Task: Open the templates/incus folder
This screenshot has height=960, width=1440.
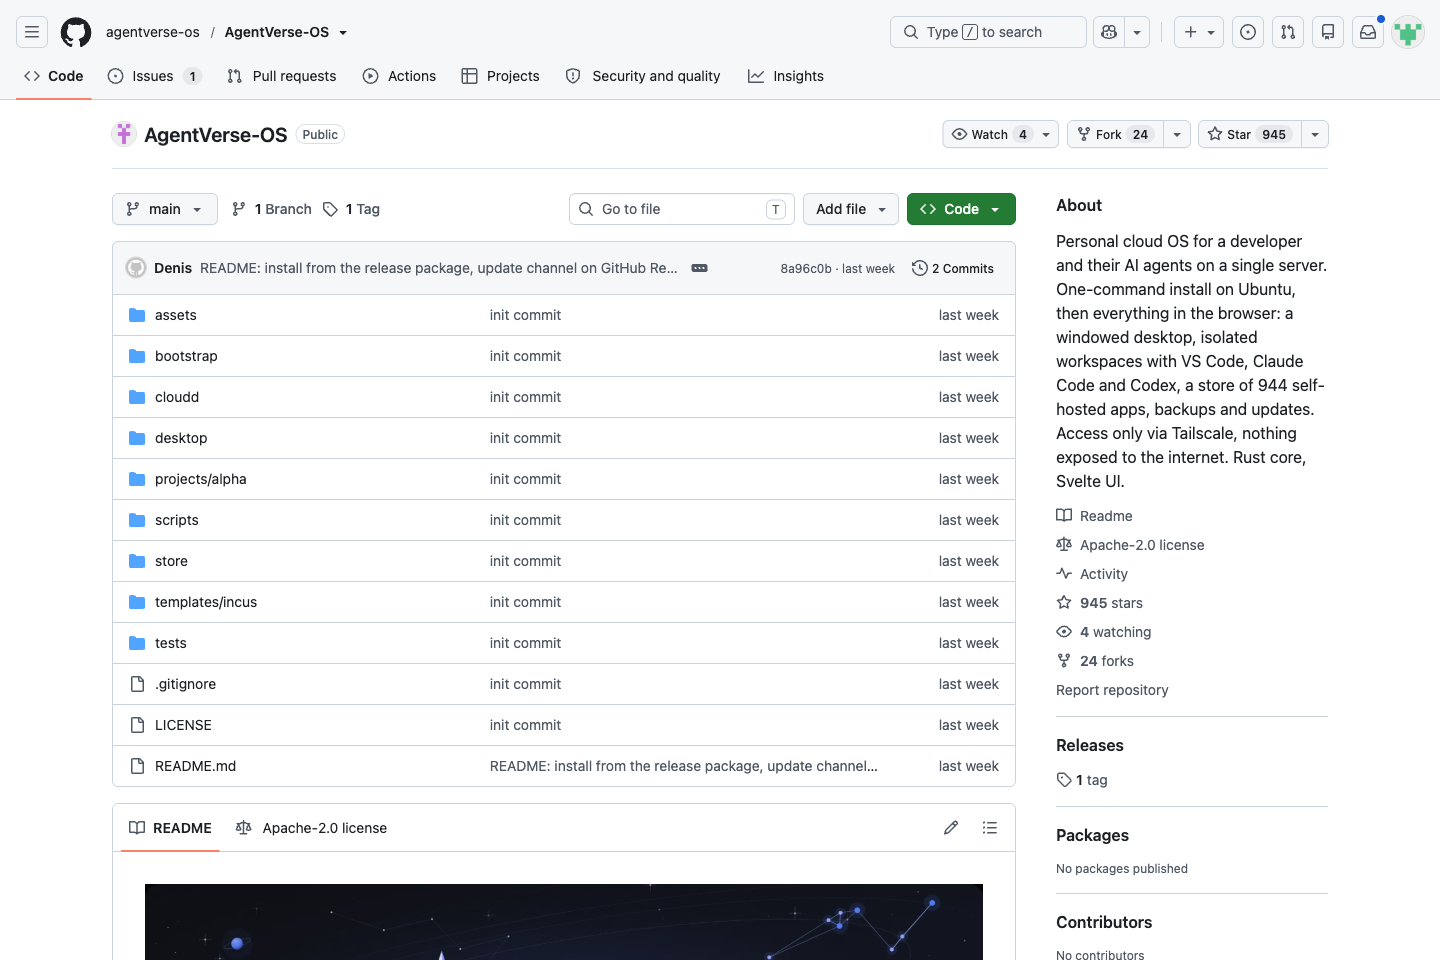Action: (x=206, y=602)
